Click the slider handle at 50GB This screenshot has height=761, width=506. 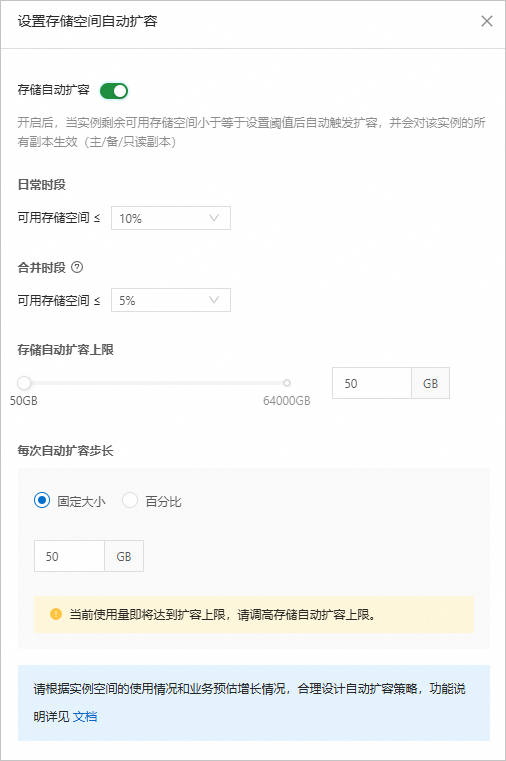tap(24, 383)
